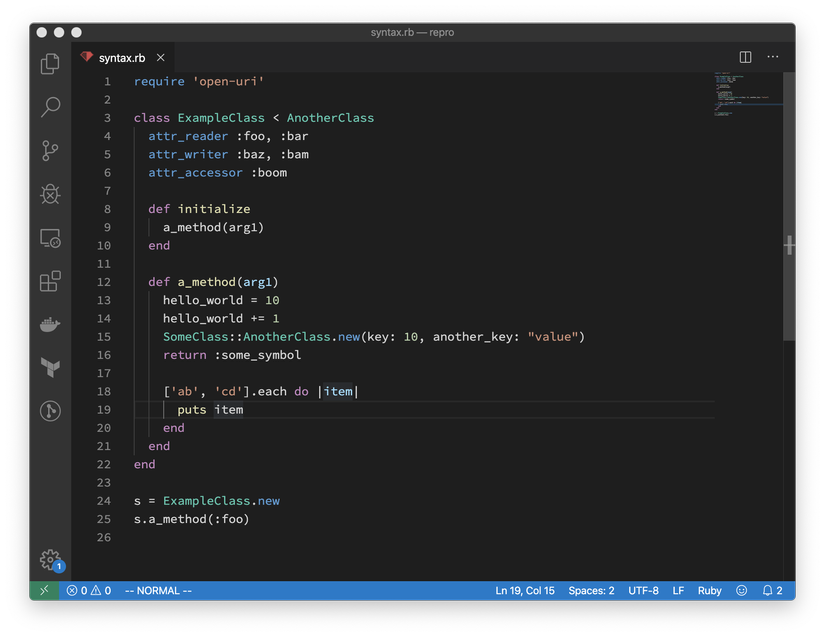Change indentation via Spaces: 2
Image resolution: width=825 pixels, height=637 pixels.
591,591
